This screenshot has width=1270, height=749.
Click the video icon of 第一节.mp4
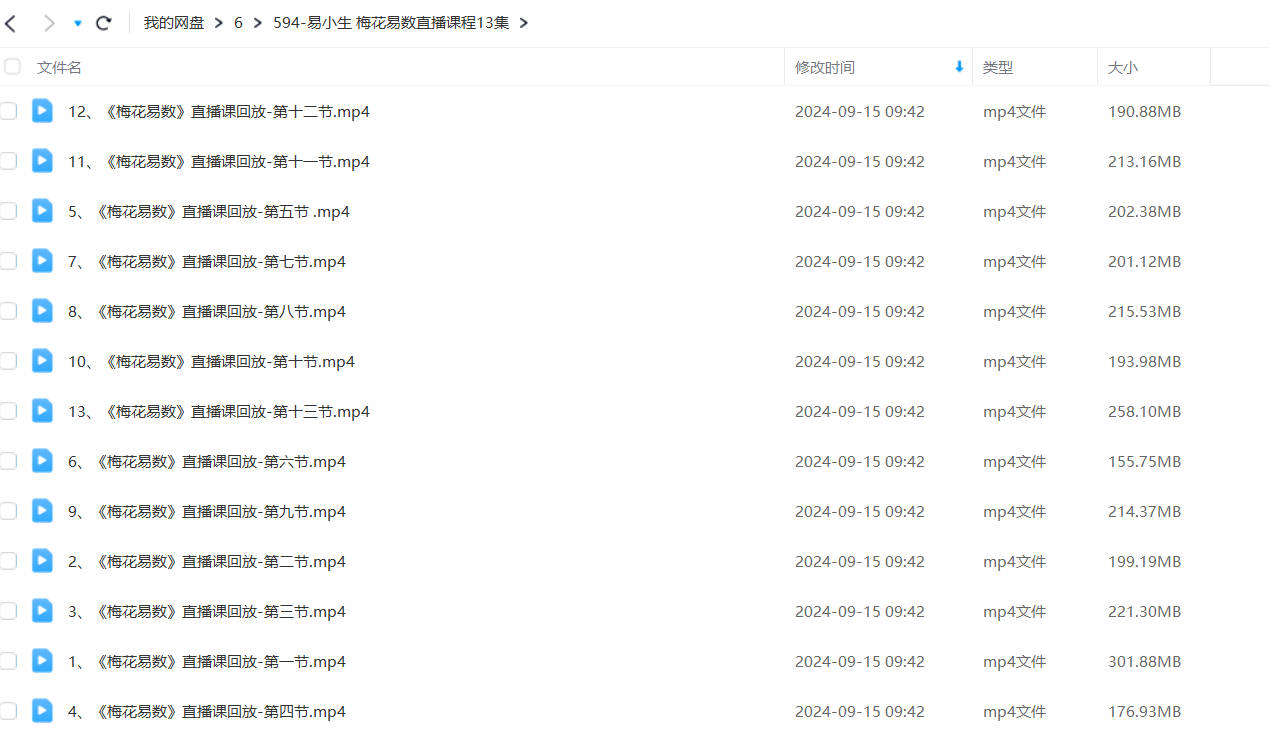(x=42, y=660)
